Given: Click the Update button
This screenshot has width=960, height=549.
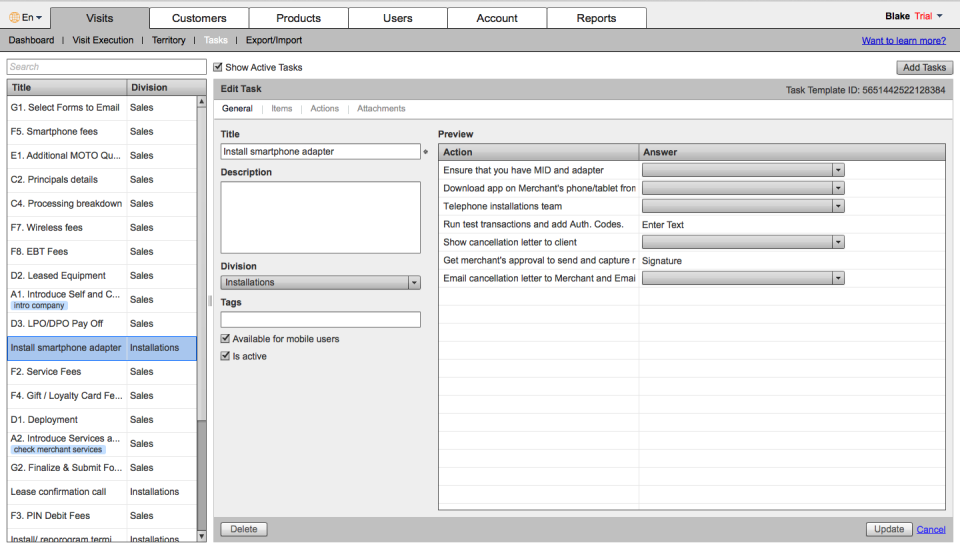Looking at the screenshot, I should pyautogui.click(x=888, y=529).
